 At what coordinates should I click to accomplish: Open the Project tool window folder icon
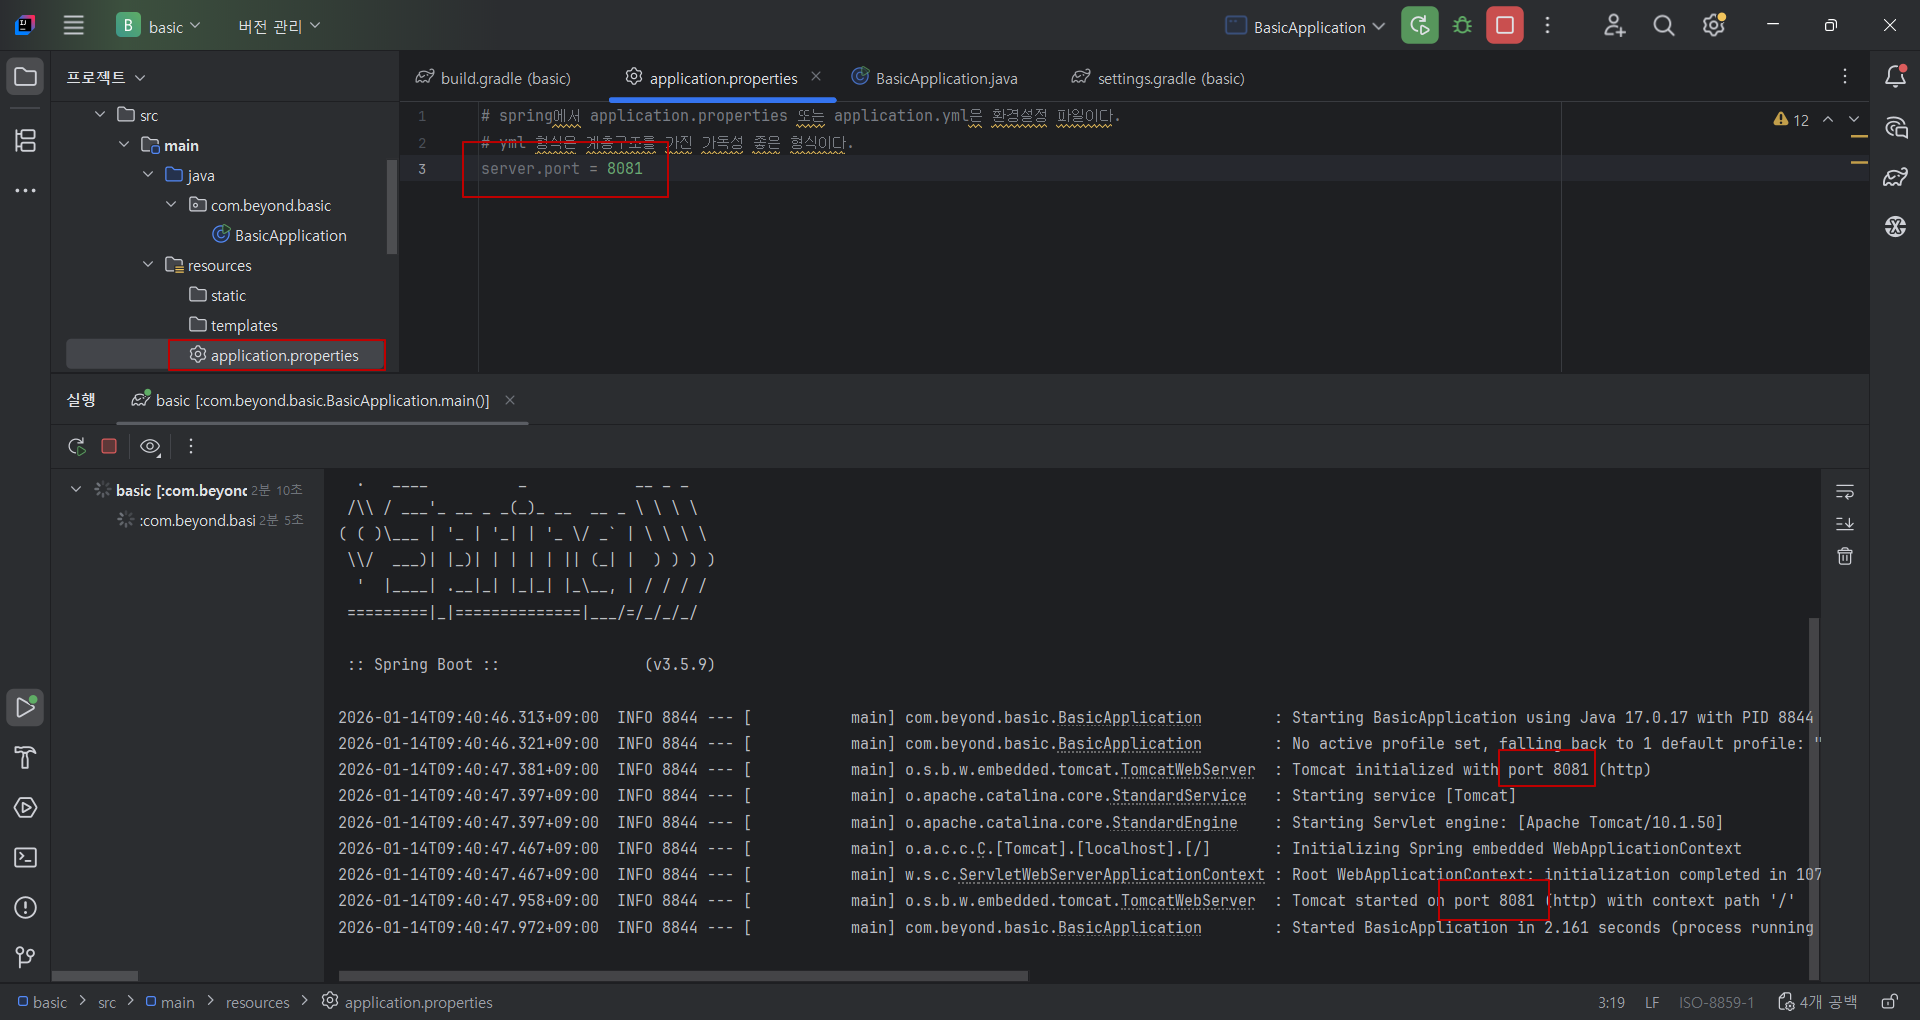[x=26, y=77]
